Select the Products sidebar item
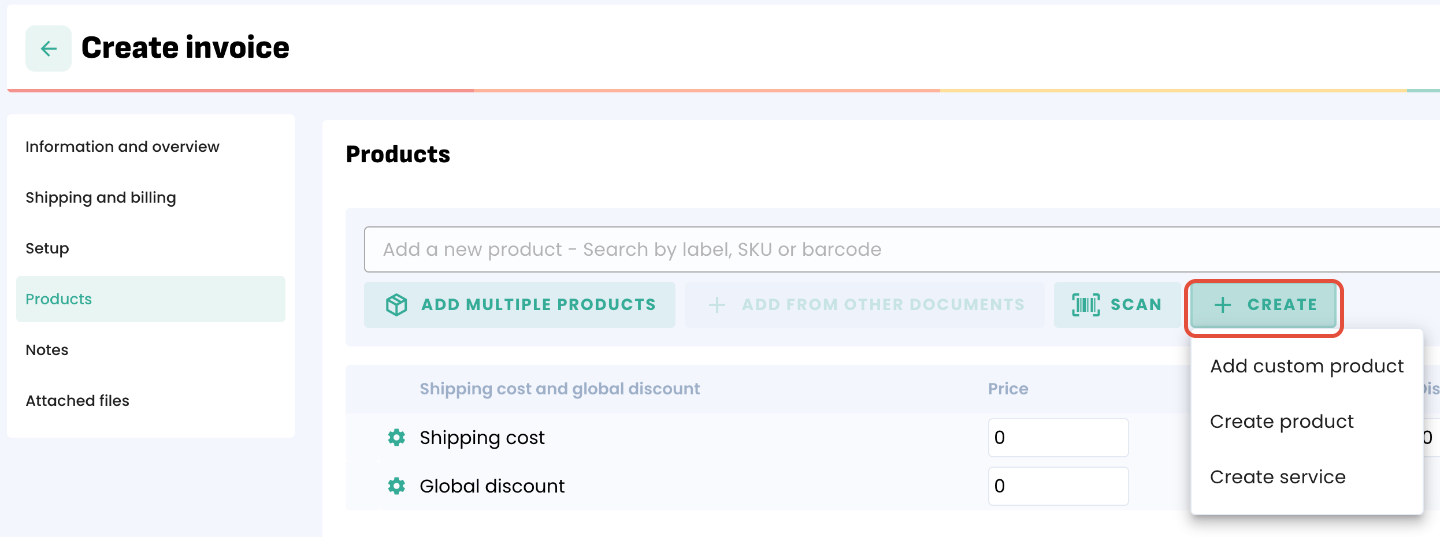The image size is (1440, 537). 58,299
